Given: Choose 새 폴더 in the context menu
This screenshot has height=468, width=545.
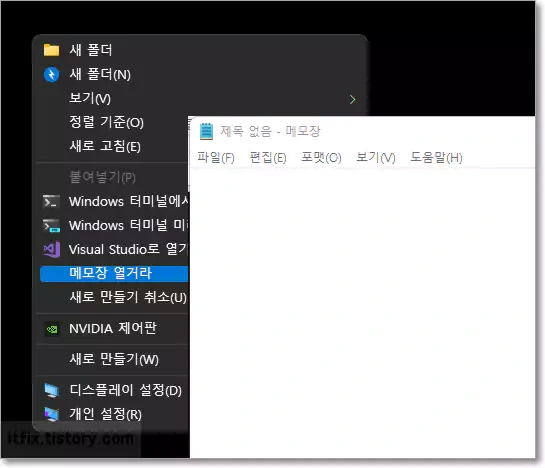Looking at the screenshot, I should tap(201, 50).
